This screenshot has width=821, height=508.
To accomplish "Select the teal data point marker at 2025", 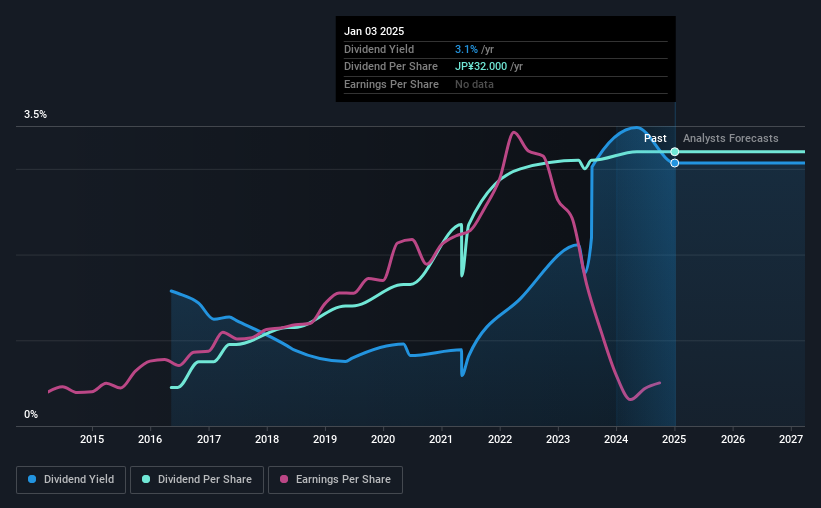I will click(675, 152).
